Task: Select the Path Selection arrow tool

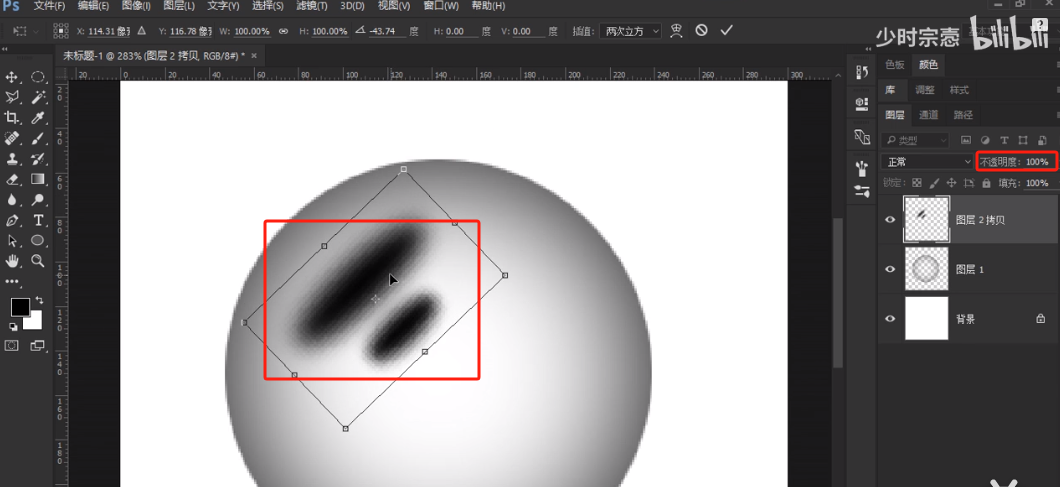Action: point(11,241)
